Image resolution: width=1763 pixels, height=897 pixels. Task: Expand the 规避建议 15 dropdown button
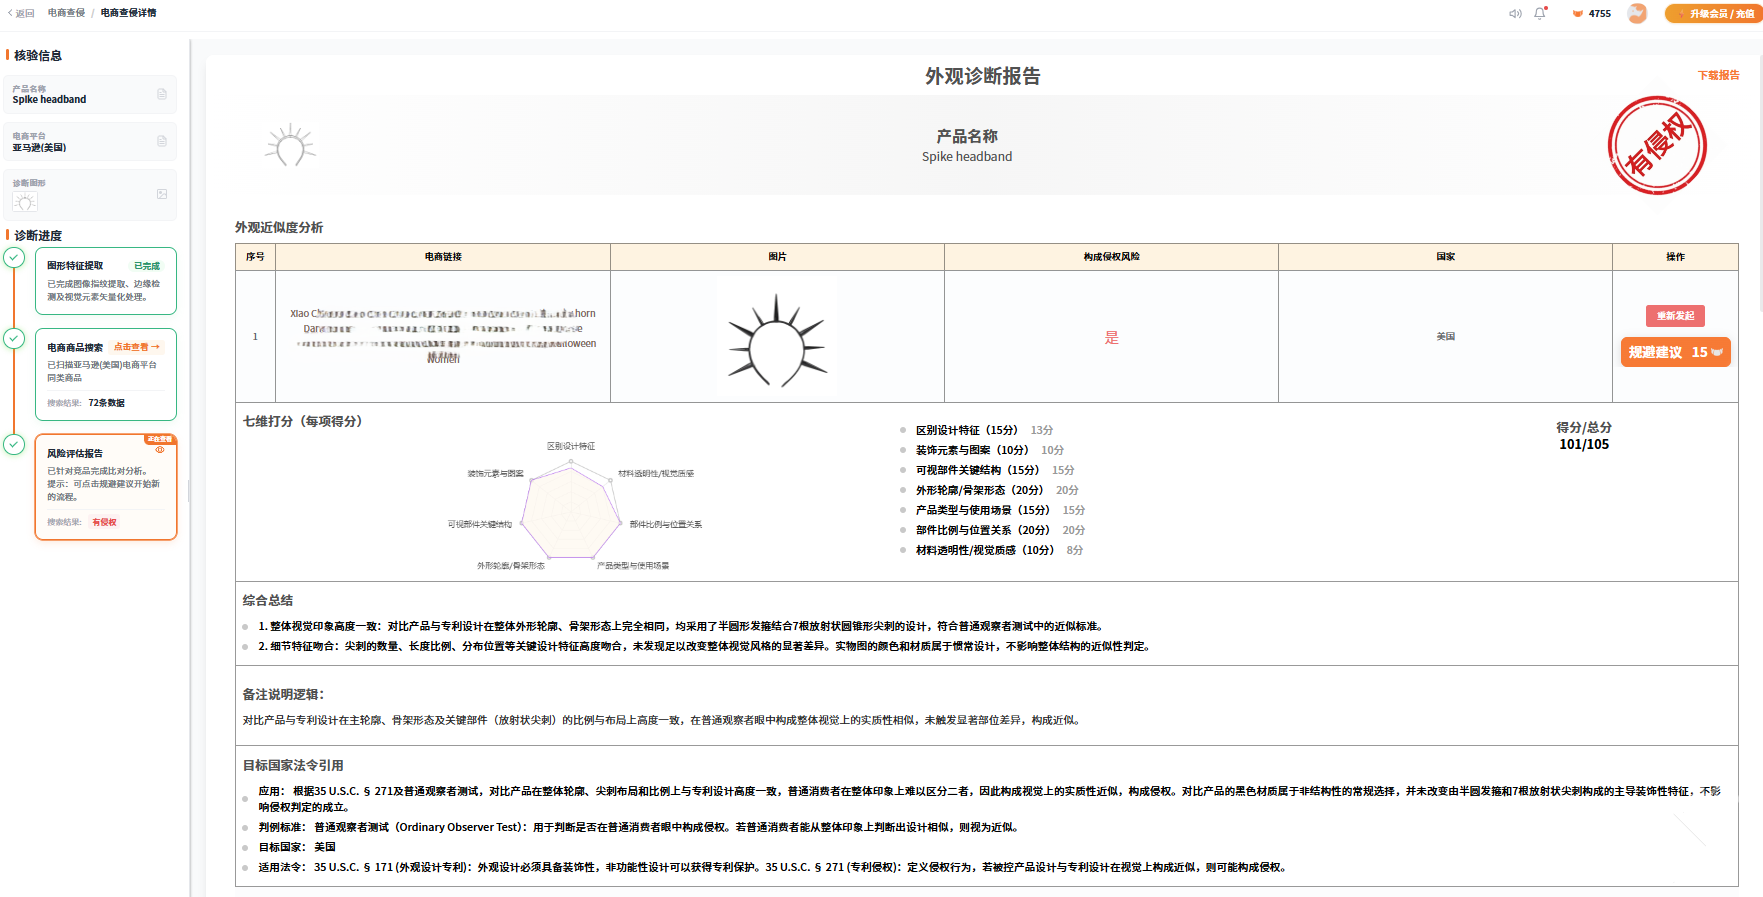(1675, 352)
